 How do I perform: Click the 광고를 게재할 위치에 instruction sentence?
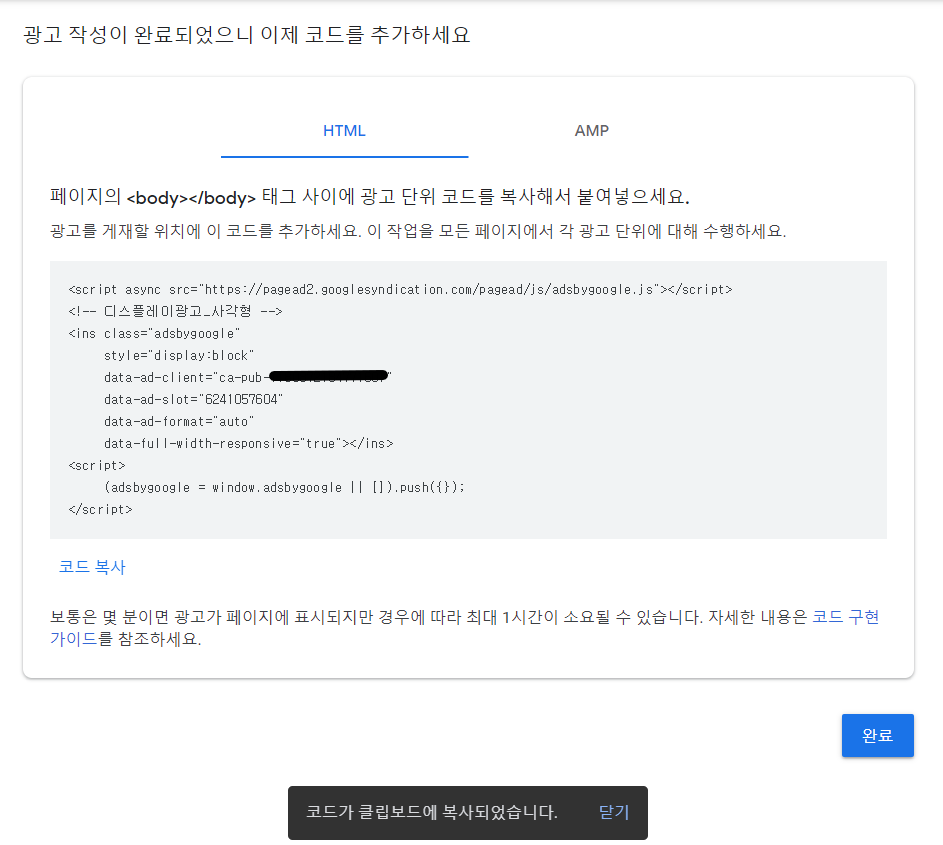pyautogui.click(x=418, y=231)
